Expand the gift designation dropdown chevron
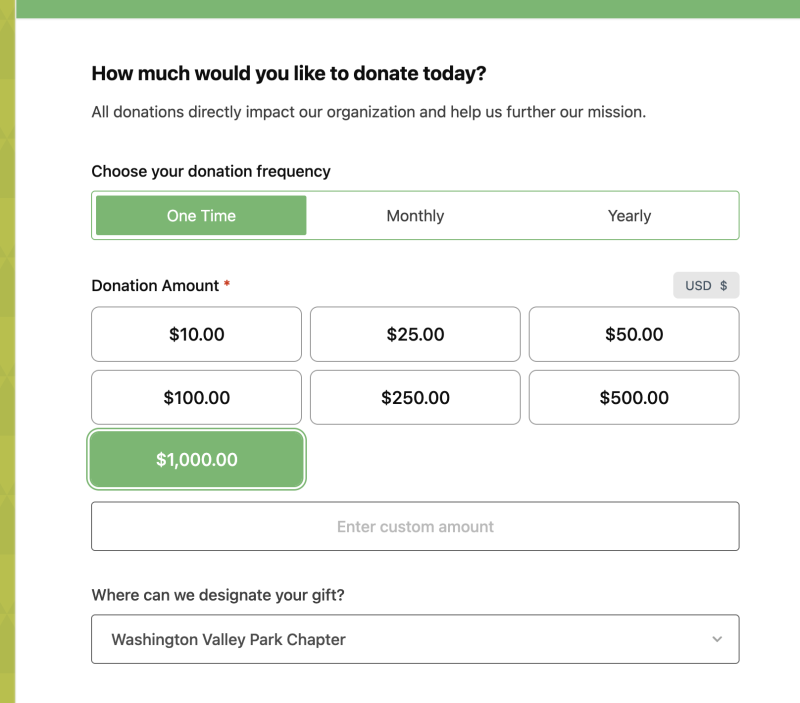This screenshot has height=703, width=800. coord(717,639)
